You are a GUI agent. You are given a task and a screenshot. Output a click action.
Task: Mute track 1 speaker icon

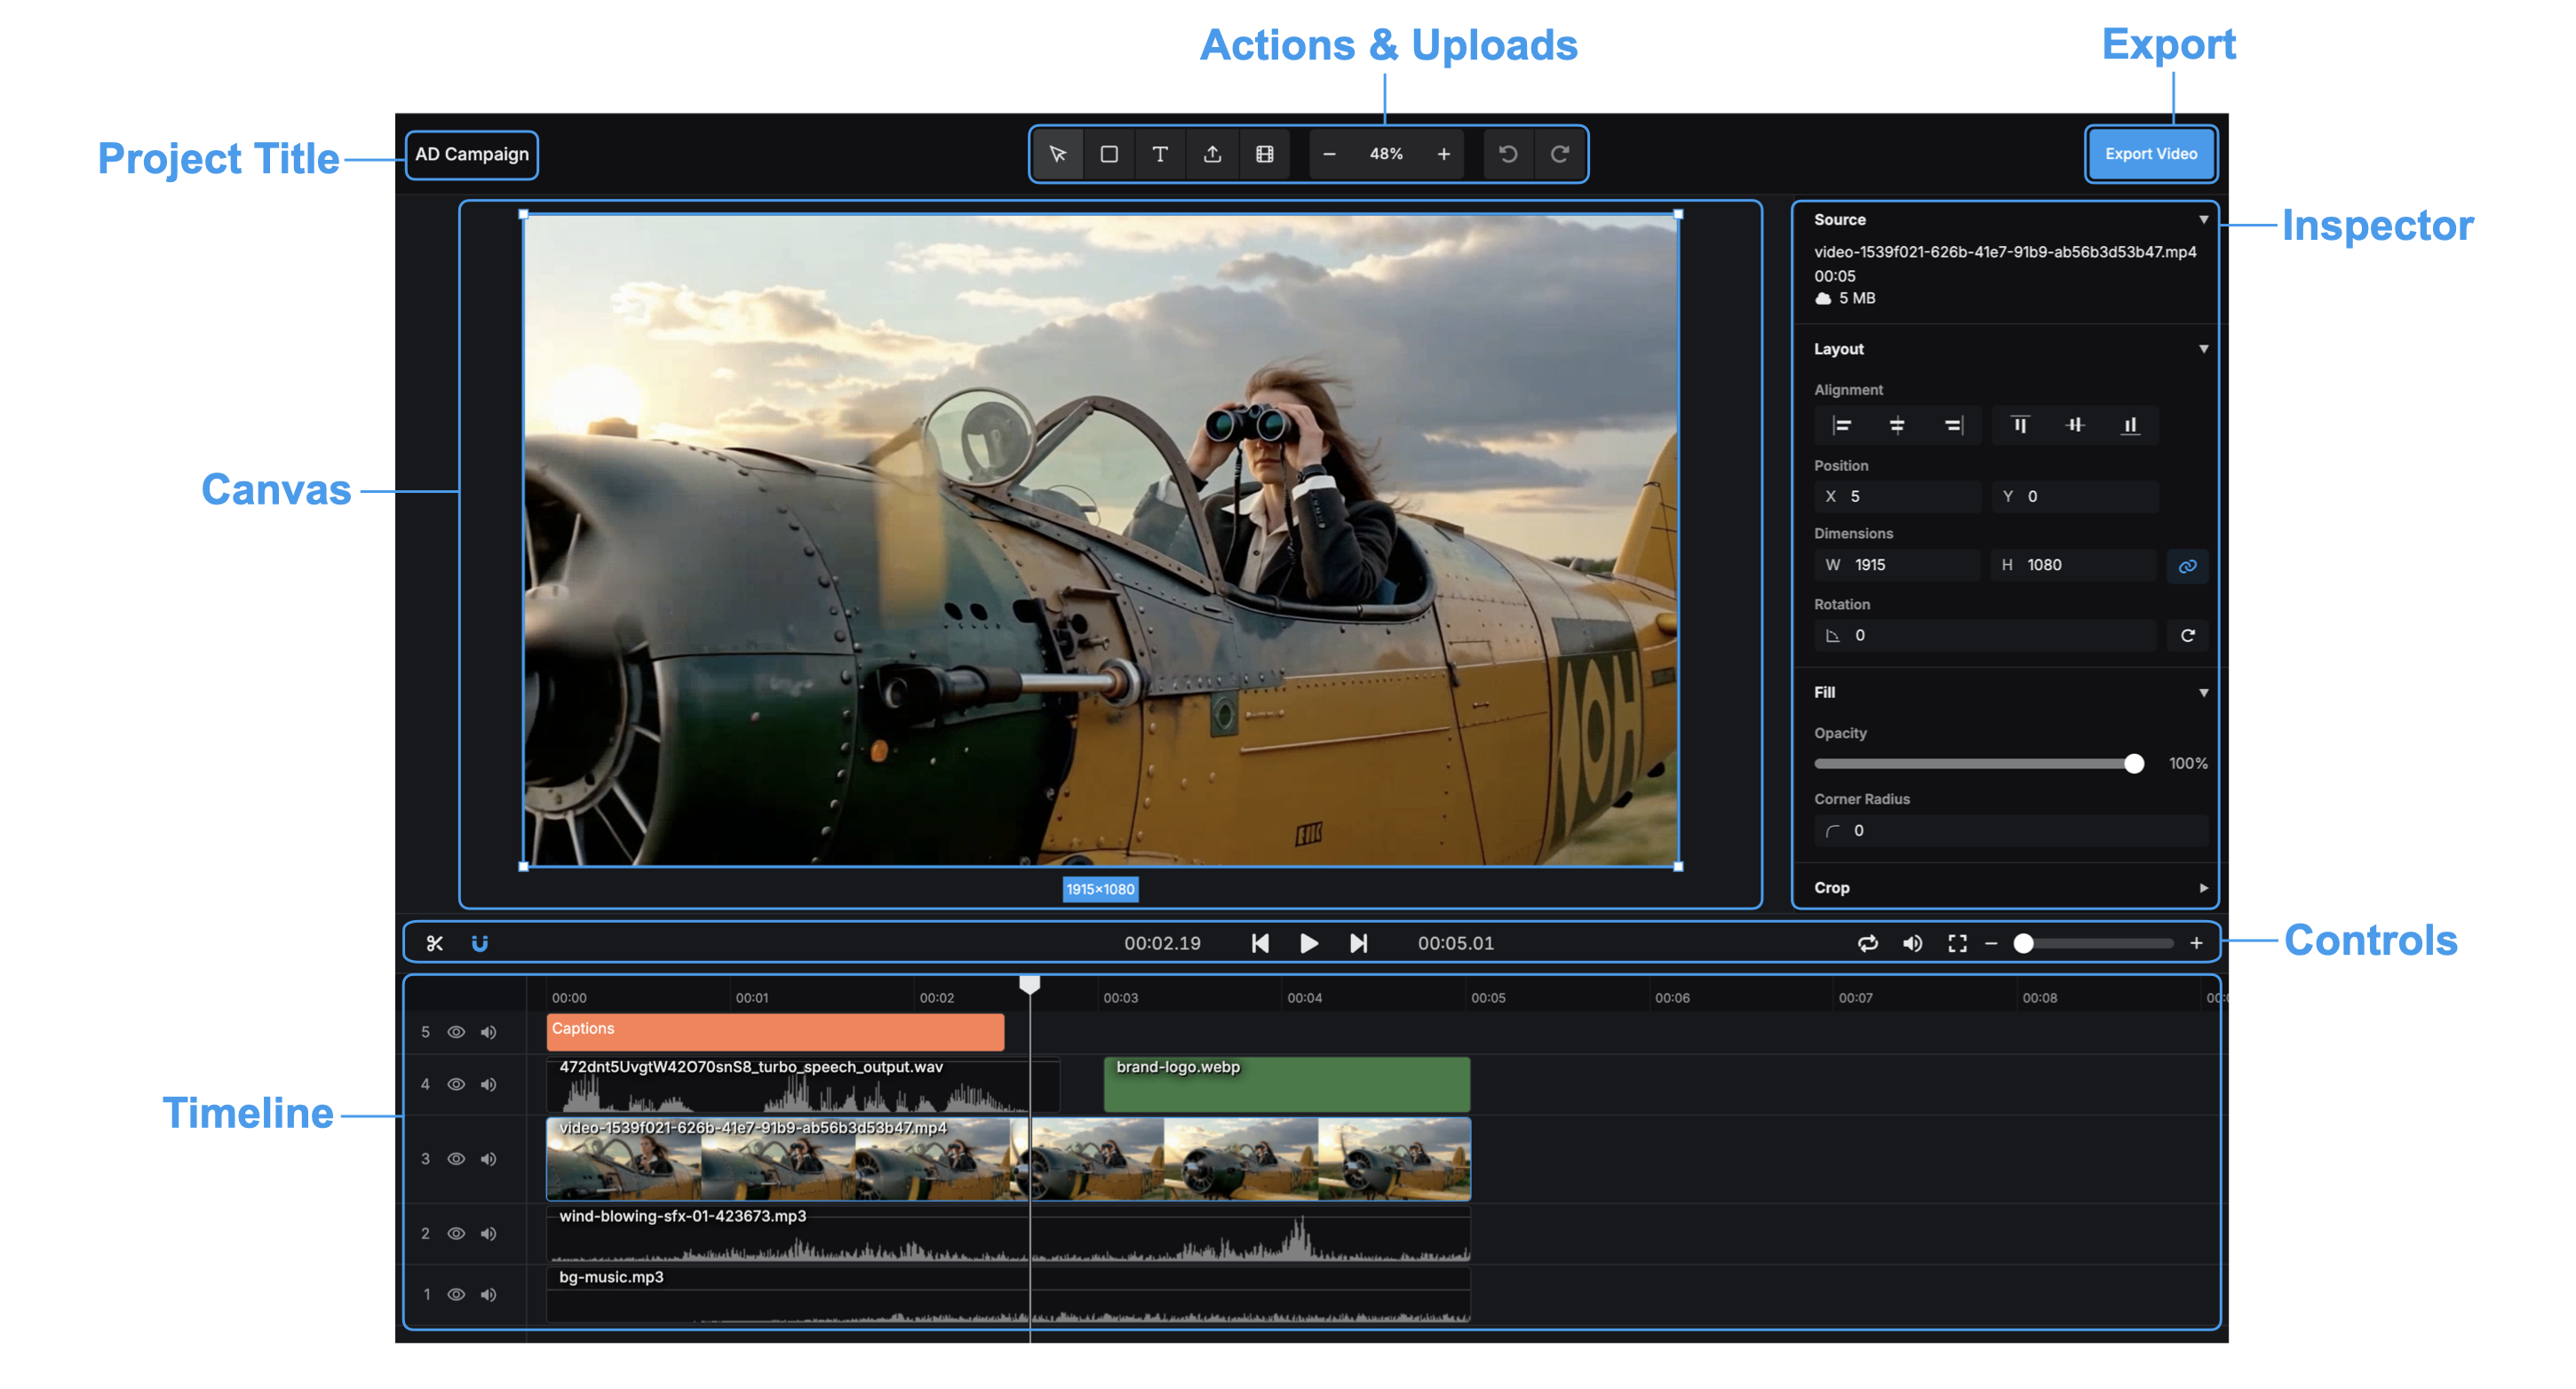pos(488,1296)
